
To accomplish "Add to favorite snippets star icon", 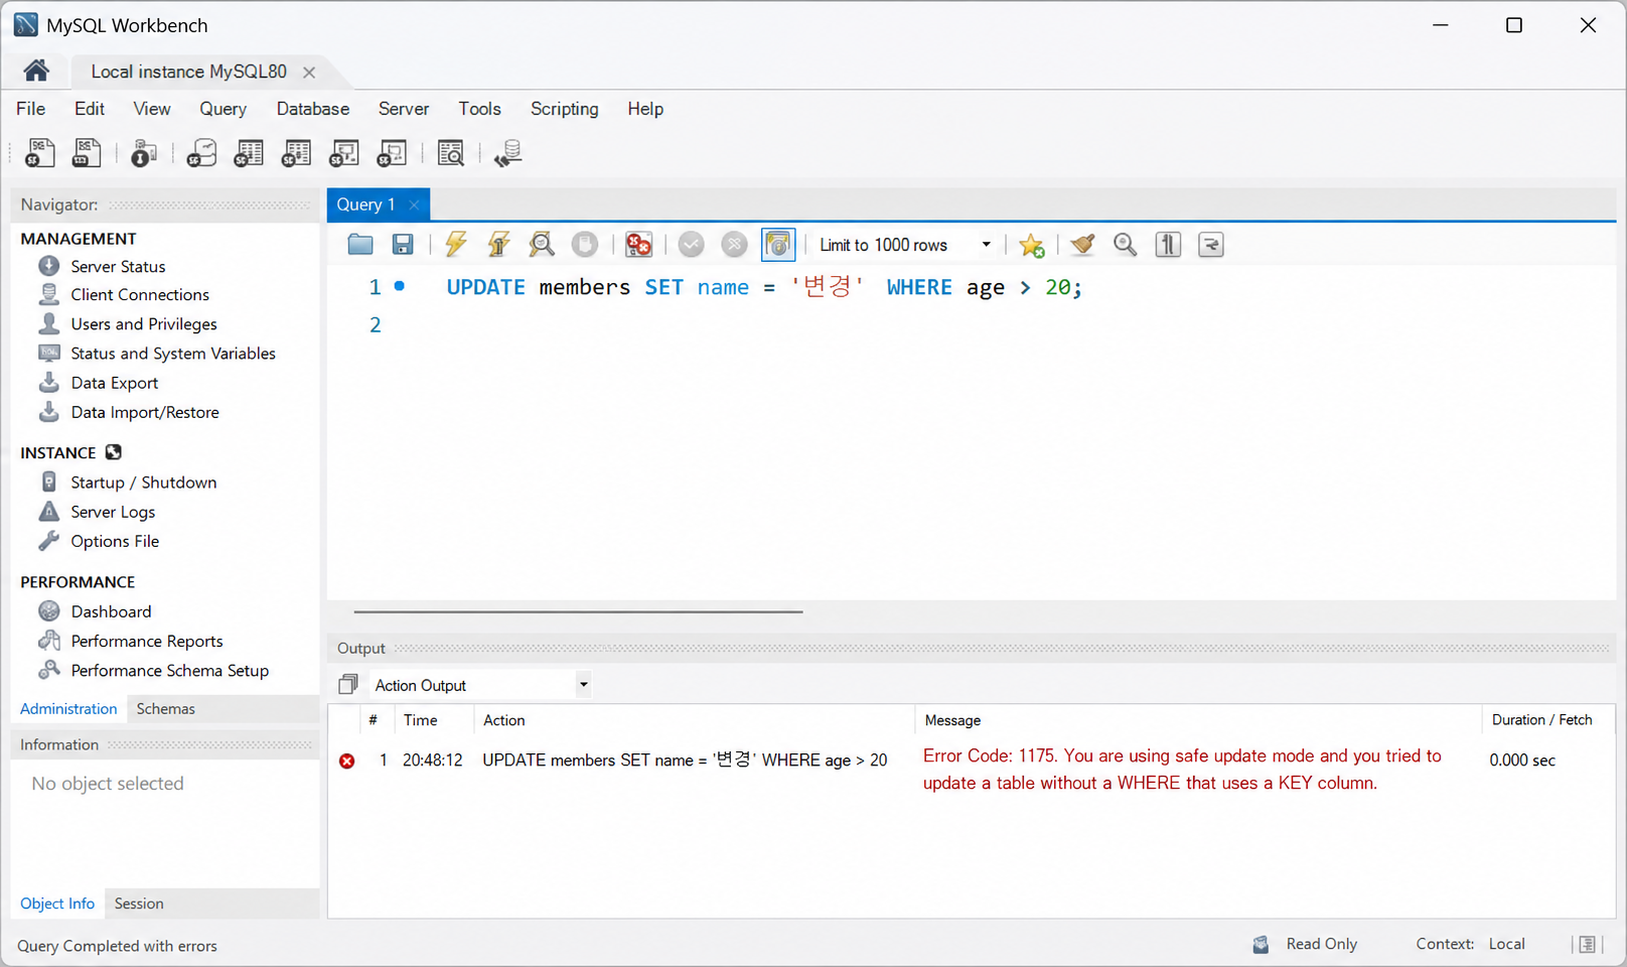I will (x=1032, y=244).
